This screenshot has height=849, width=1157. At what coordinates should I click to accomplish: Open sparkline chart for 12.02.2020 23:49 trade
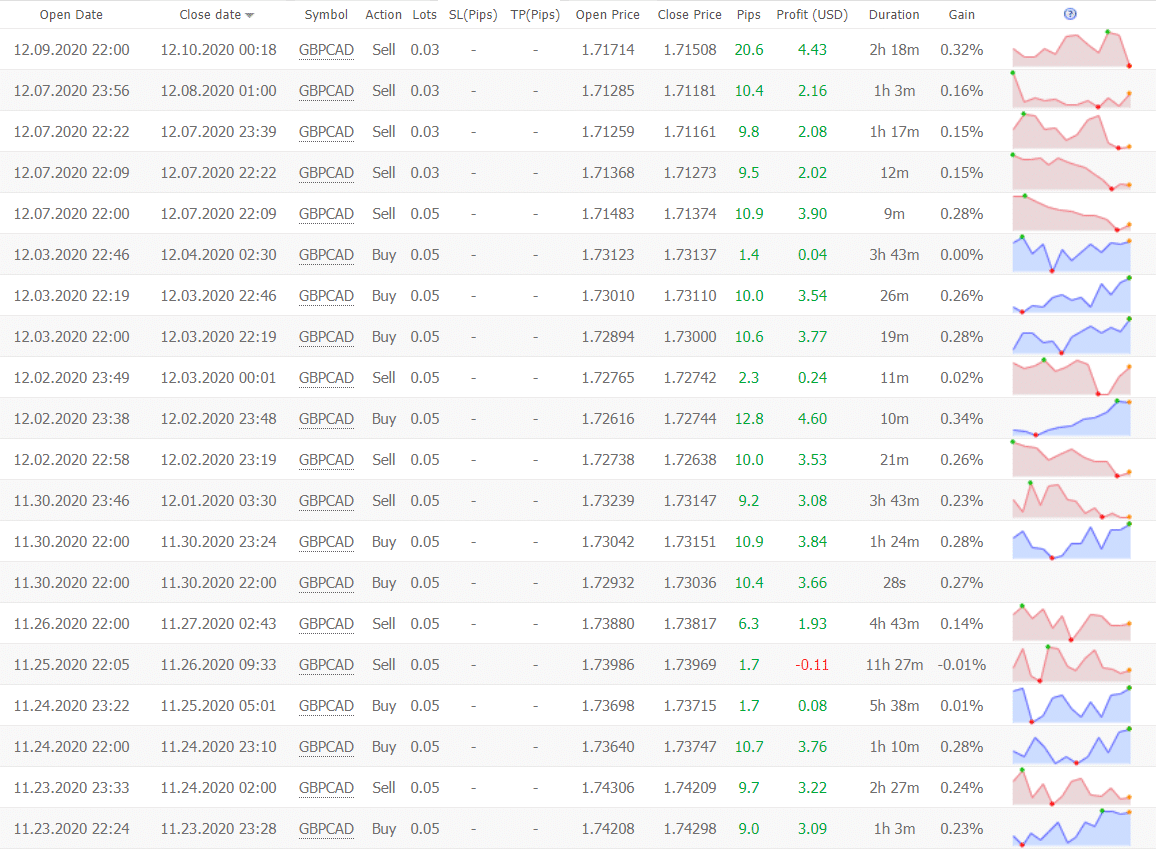pyautogui.click(x=1071, y=377)
